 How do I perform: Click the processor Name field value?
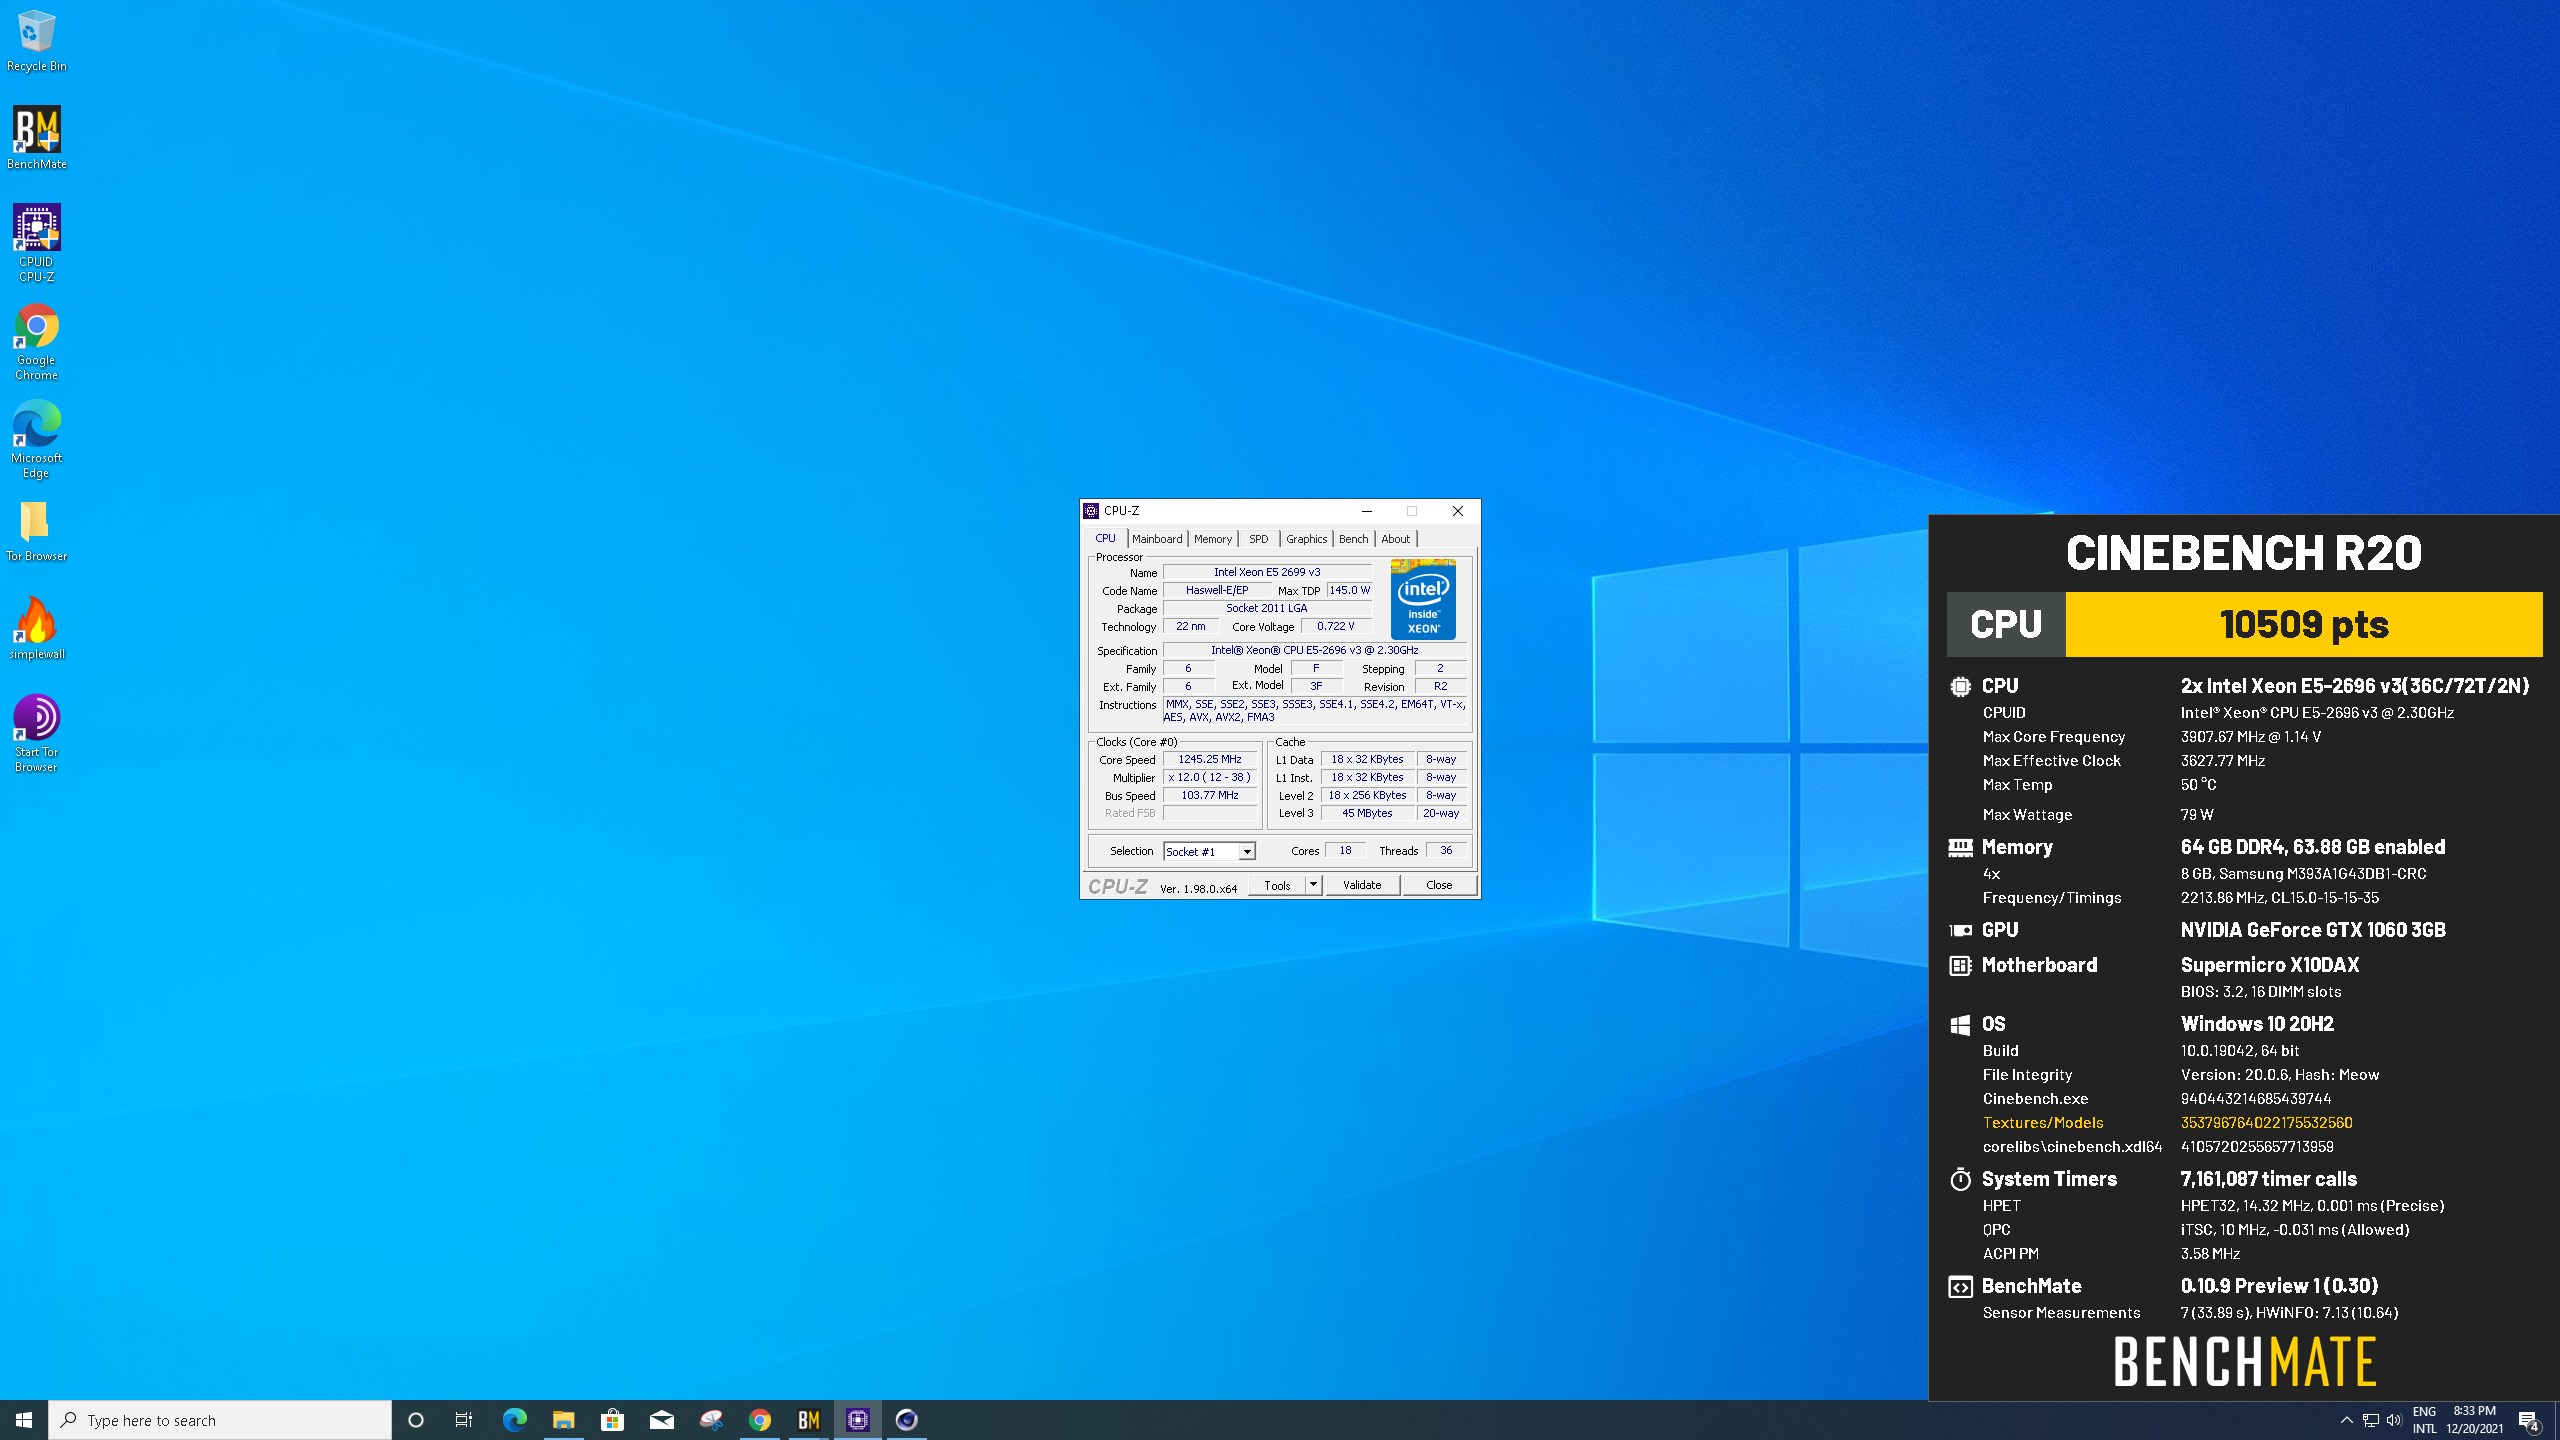coord(1267,572)
